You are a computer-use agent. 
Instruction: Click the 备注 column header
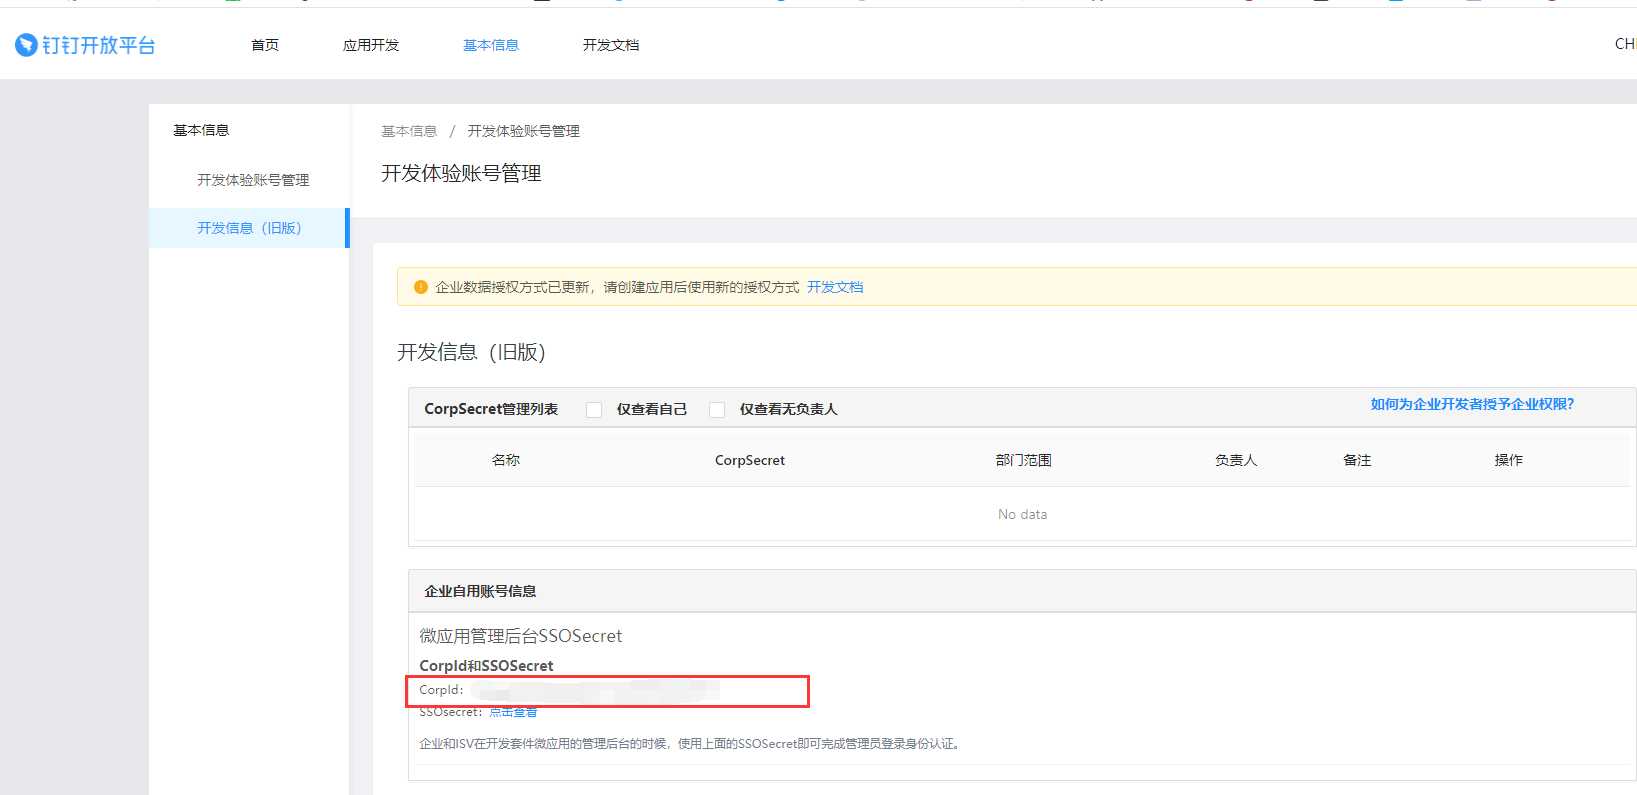[1357, 460]
